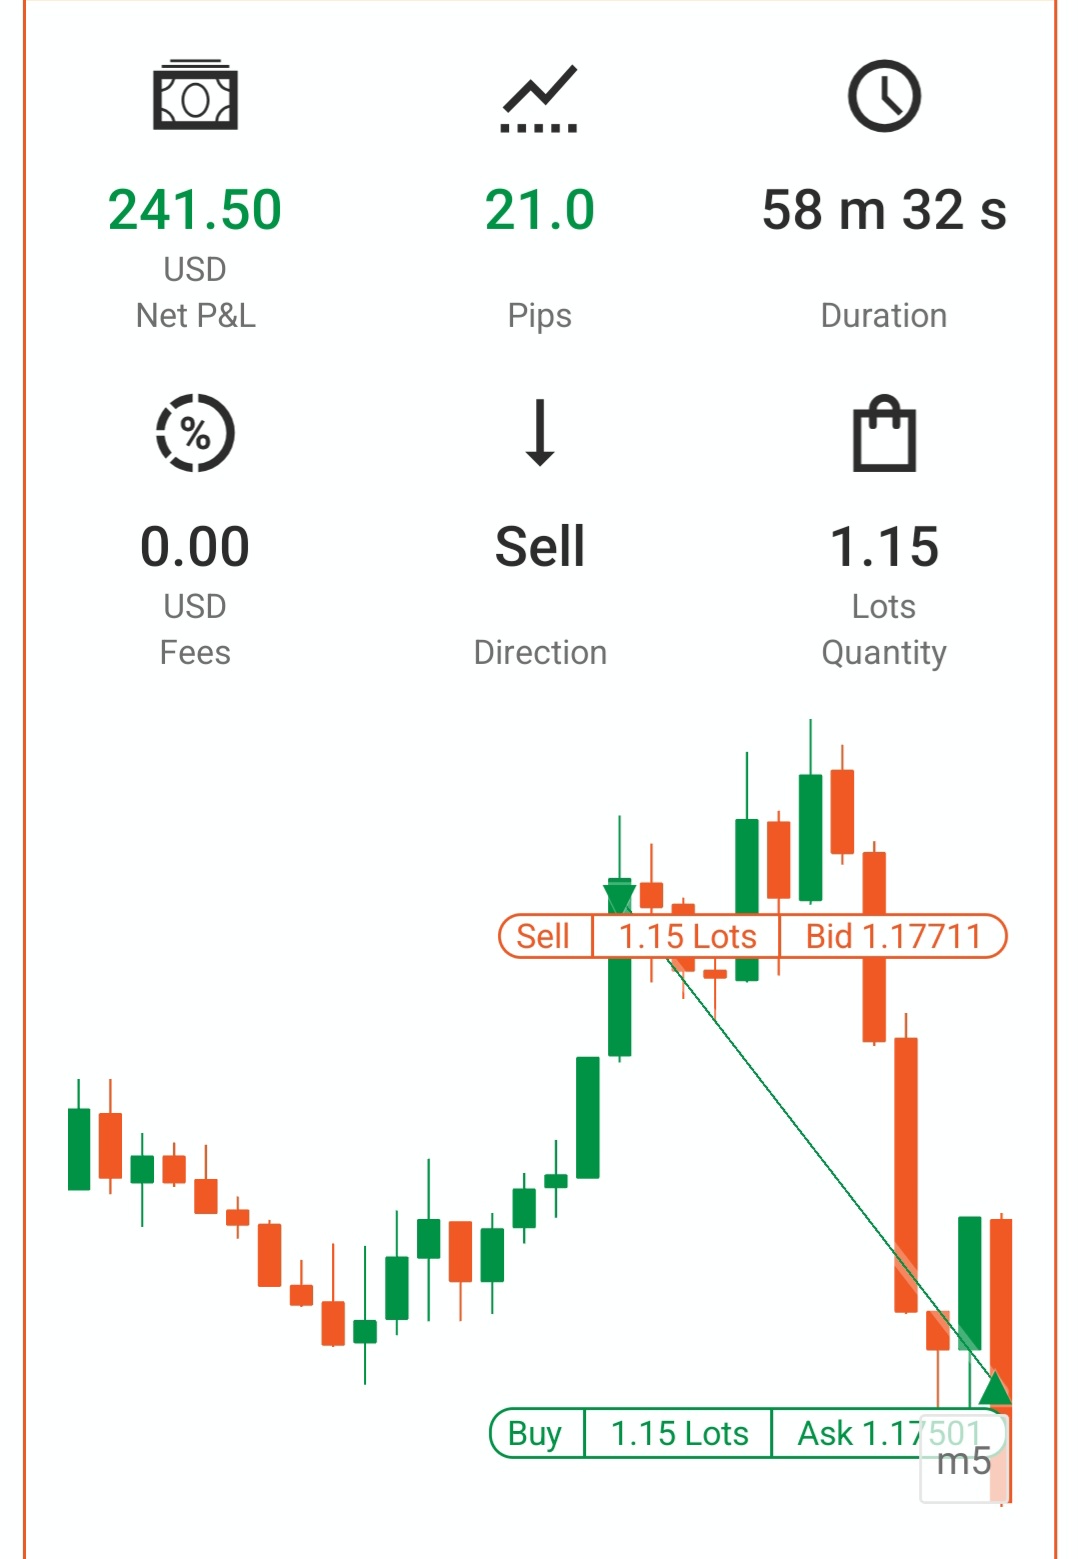Image resolution: width=1078 pixels, height=1559 pixels.
Task: Click the clock Duration icon
Action: (x=884, y=96)
